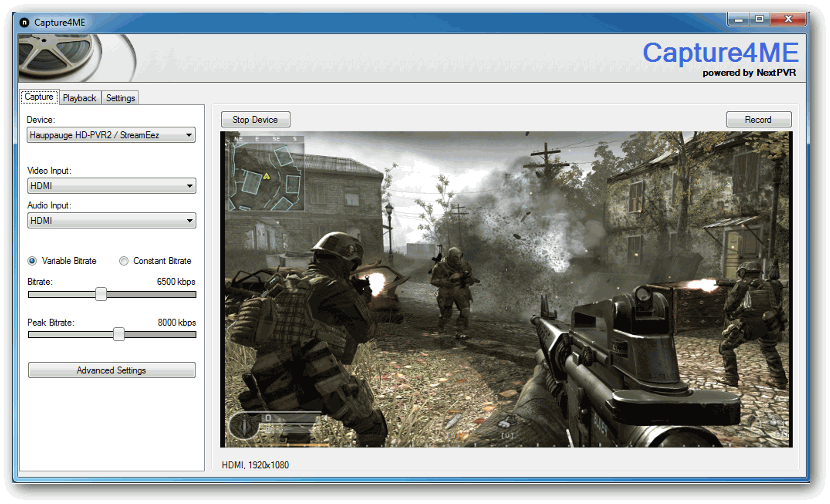Maximize the Capture4ME window
The width and height of the screenshot is (830, 504).
tap(760, 20)
